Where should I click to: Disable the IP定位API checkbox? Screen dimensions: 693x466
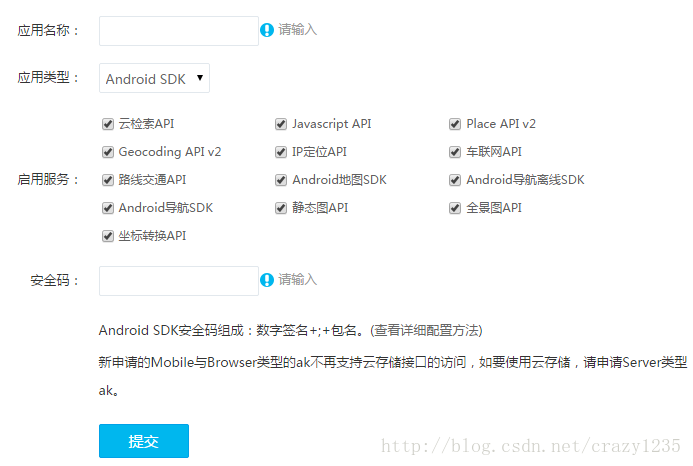pyautogui.click(x=281, y=152)
